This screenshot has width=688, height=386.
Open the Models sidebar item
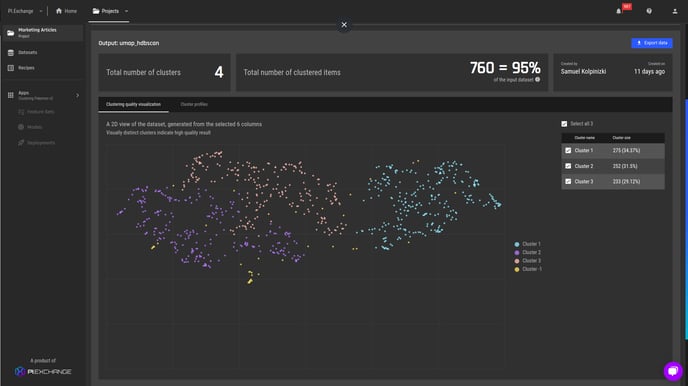[x=35, y=127]
